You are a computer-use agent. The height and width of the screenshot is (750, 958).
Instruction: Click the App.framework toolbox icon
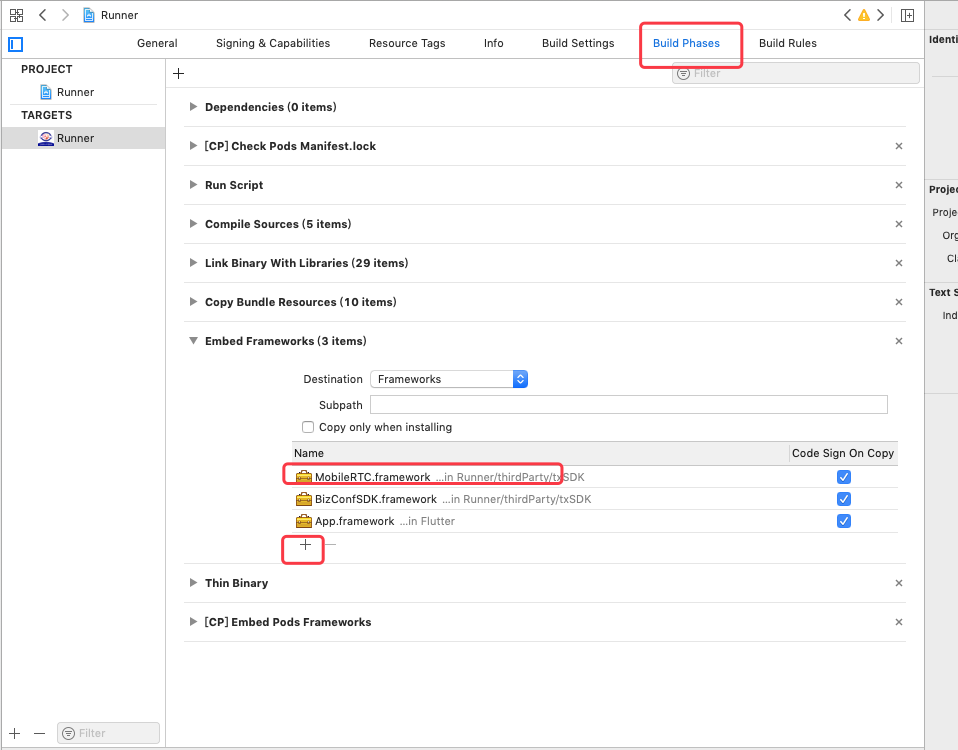304,521
